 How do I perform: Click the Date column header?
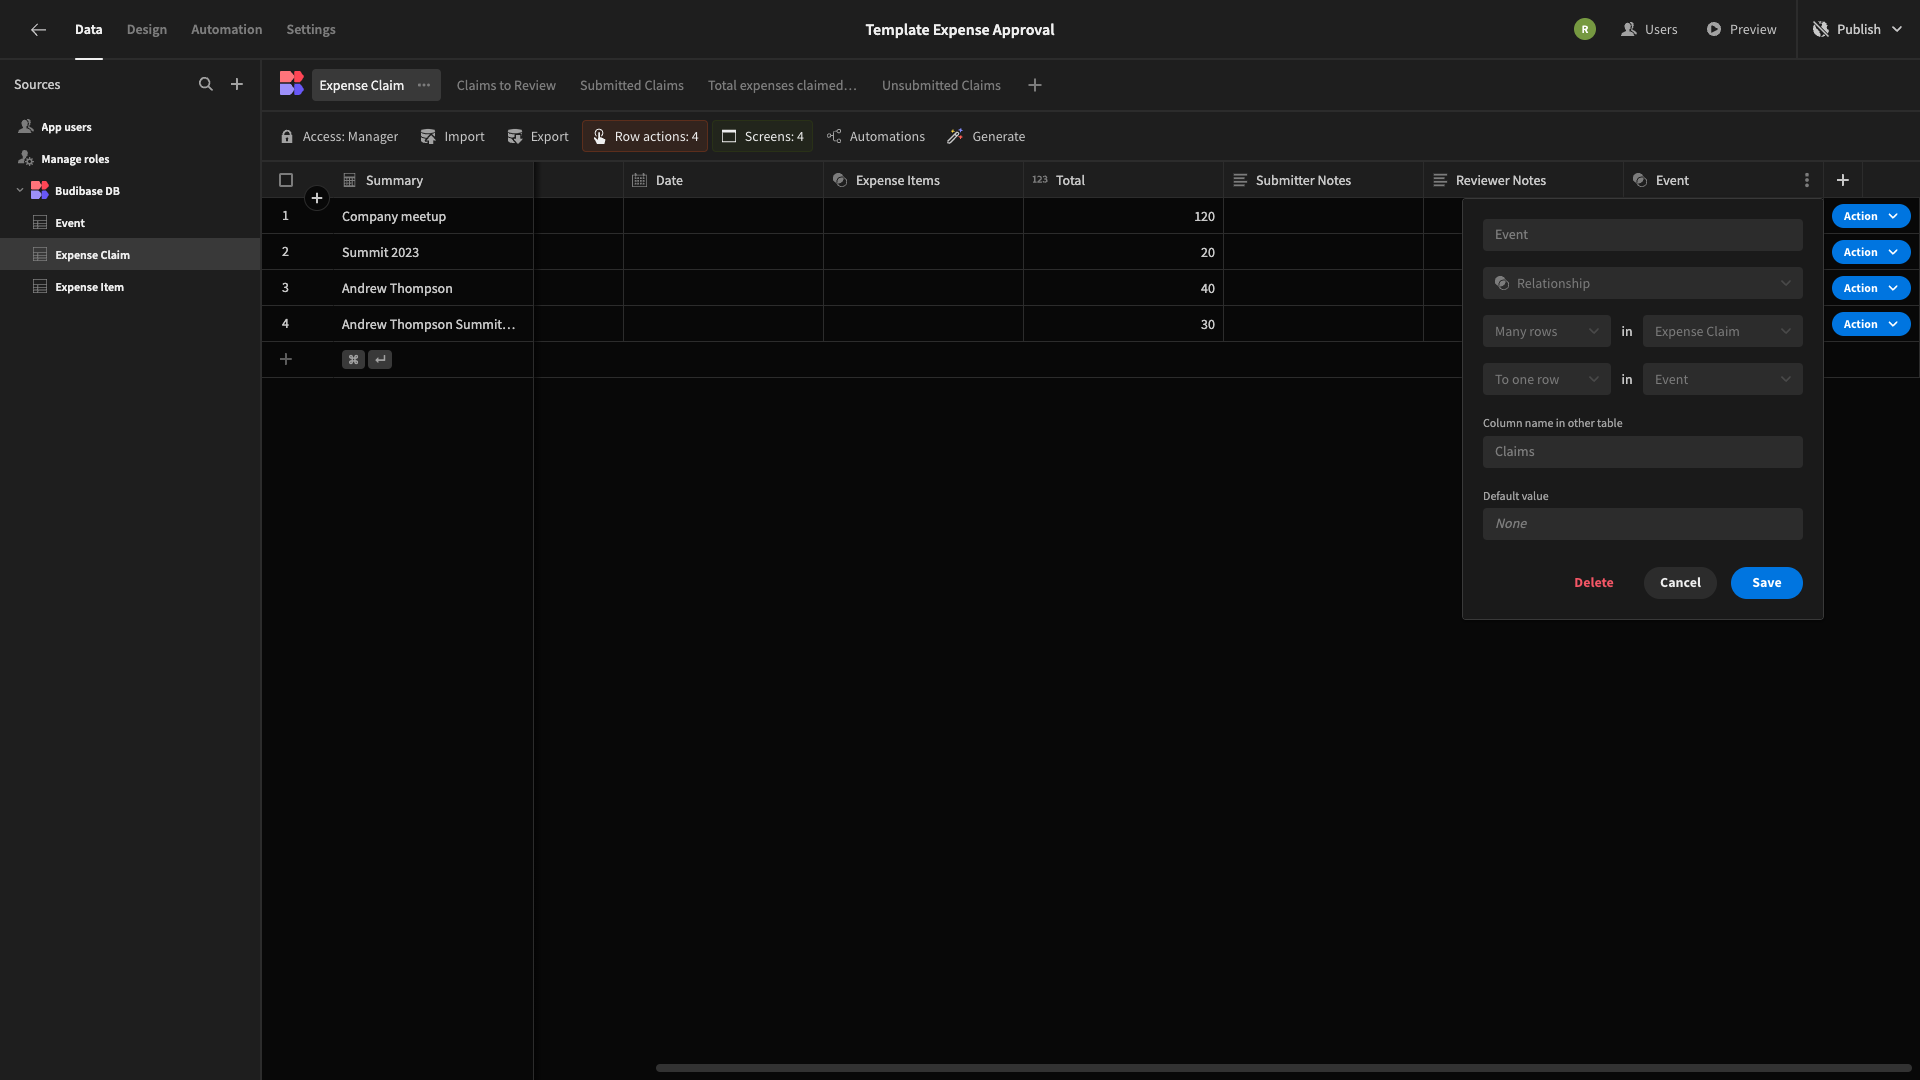coord(723,181)
